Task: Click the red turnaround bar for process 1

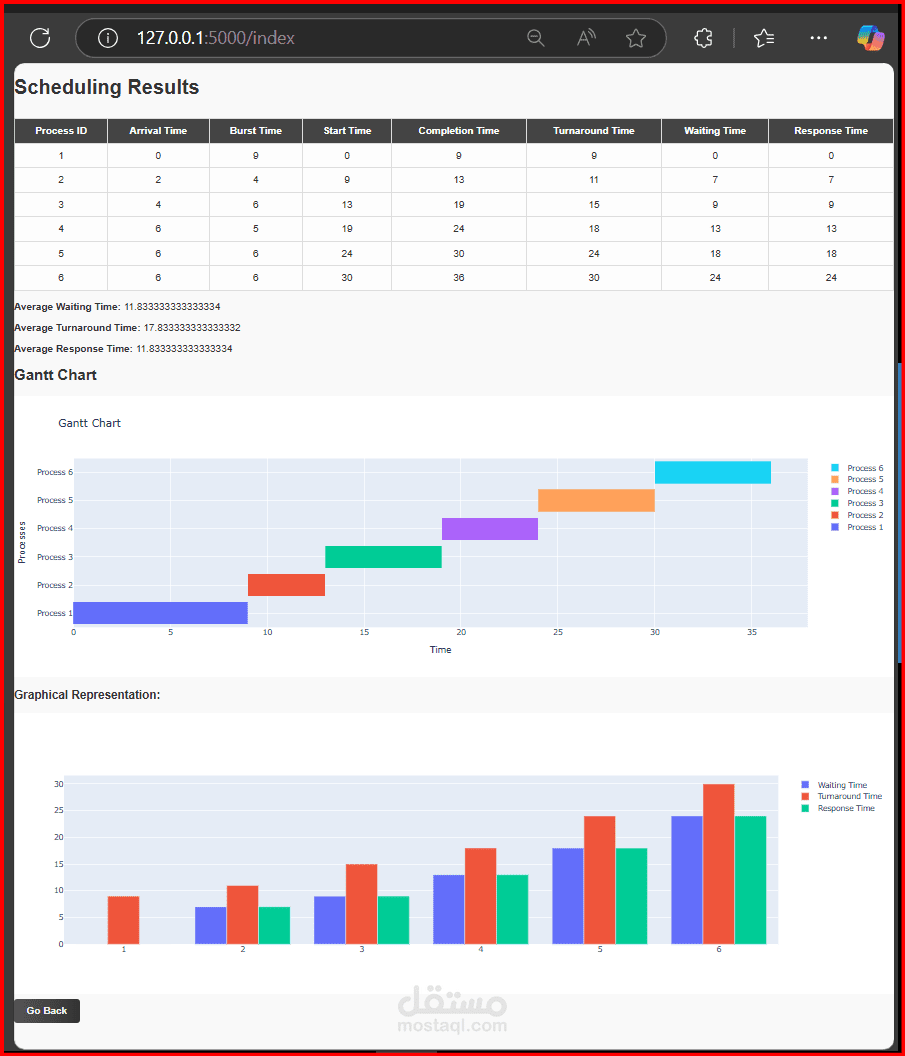Action: [123, 919]
